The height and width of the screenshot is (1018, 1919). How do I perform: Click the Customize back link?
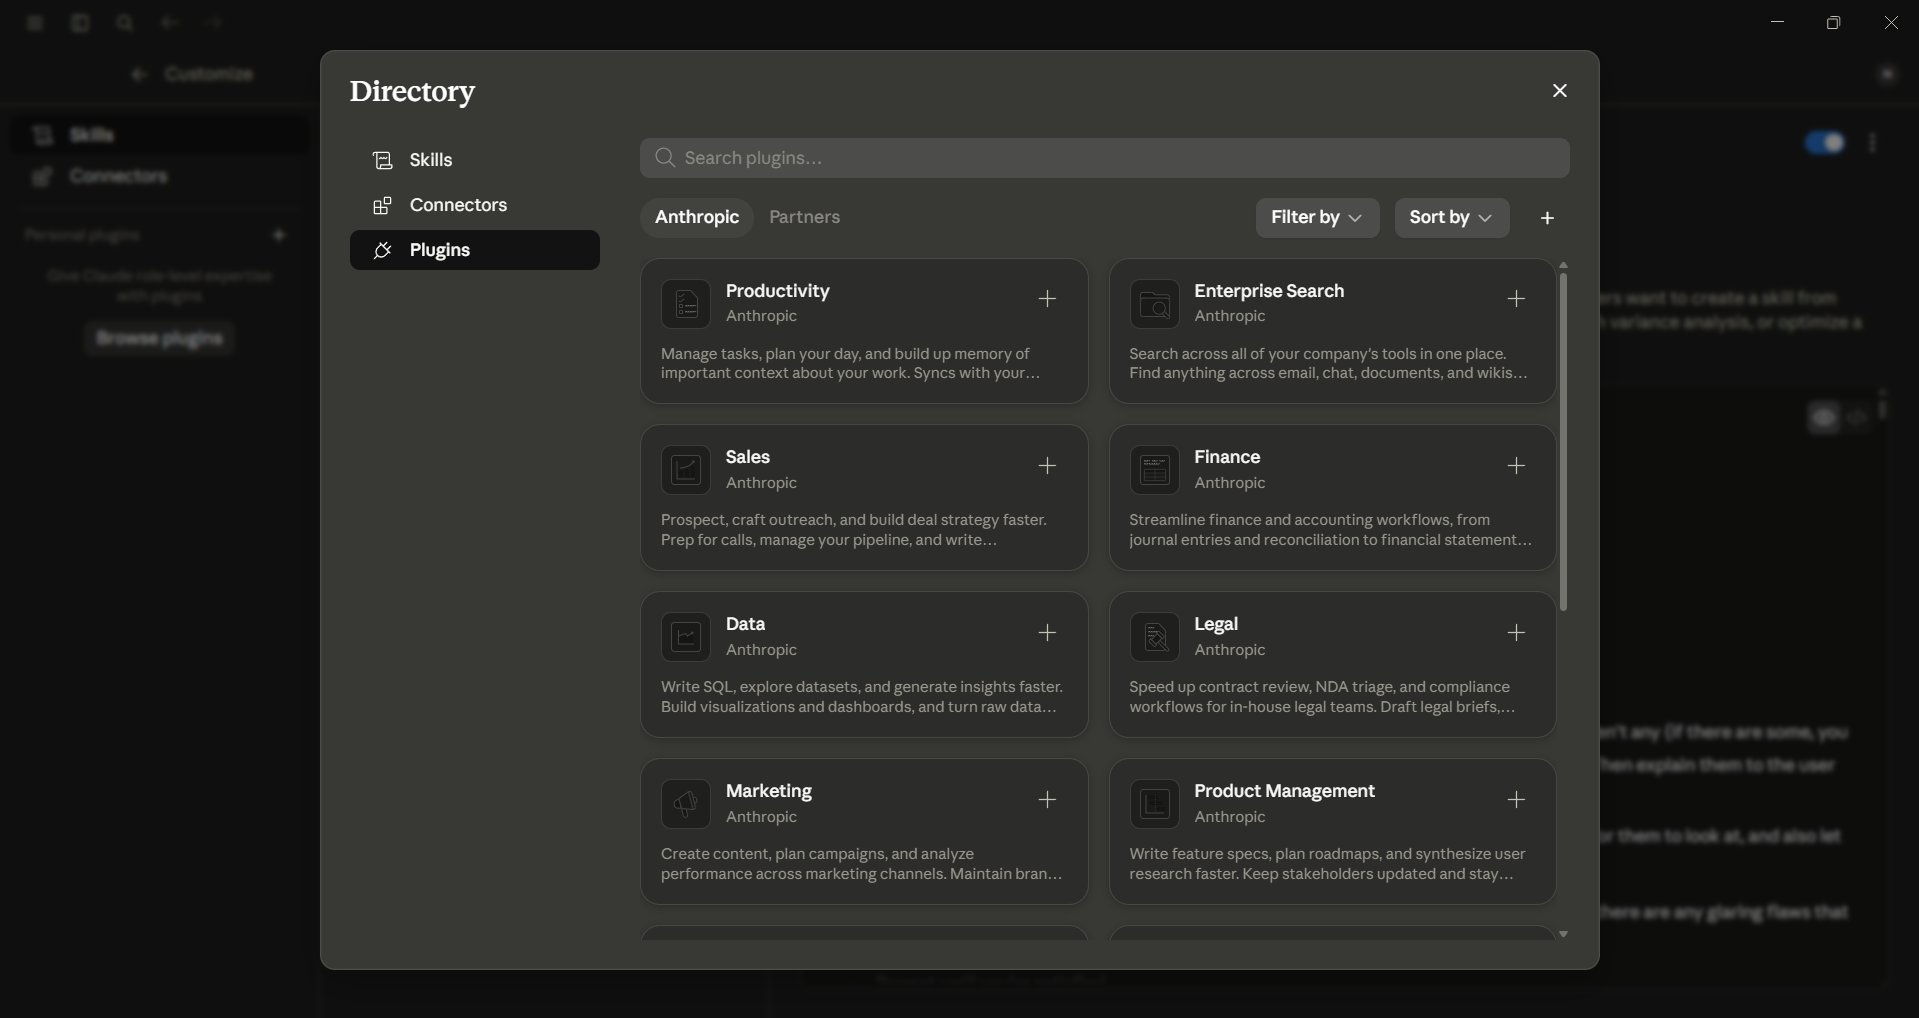[192, 74]
